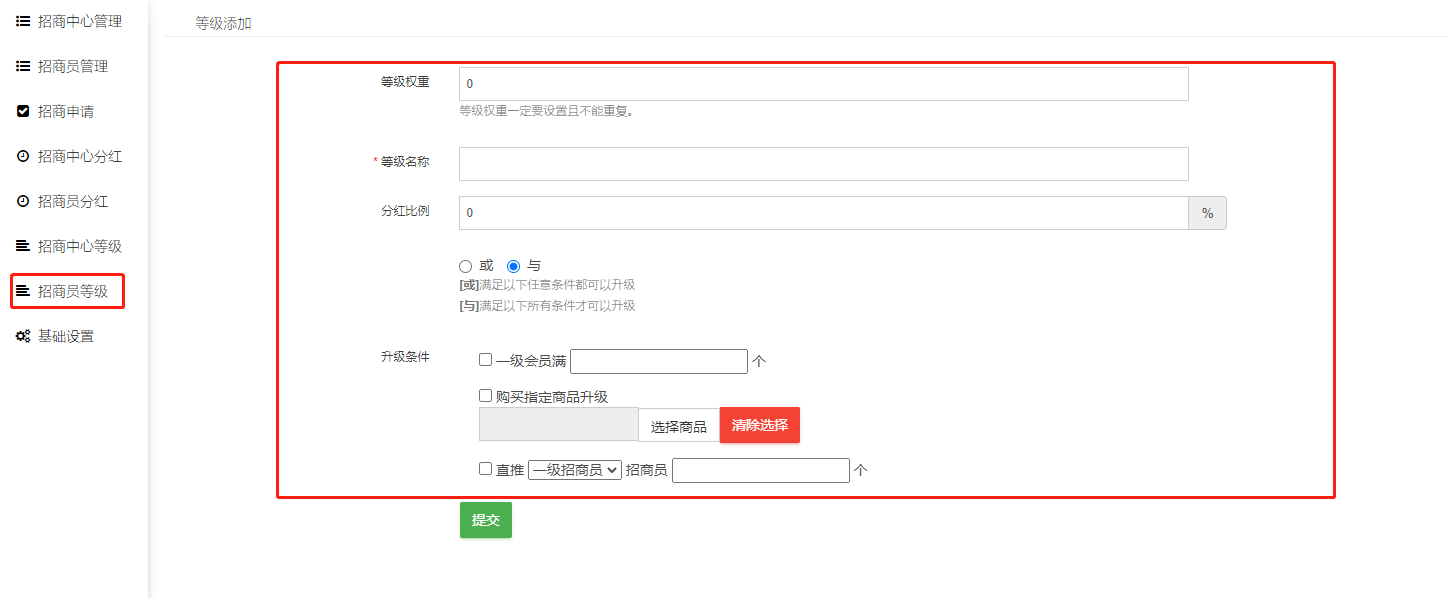
Task: Focus the 分红比例 input field
Action: (824, 213)
